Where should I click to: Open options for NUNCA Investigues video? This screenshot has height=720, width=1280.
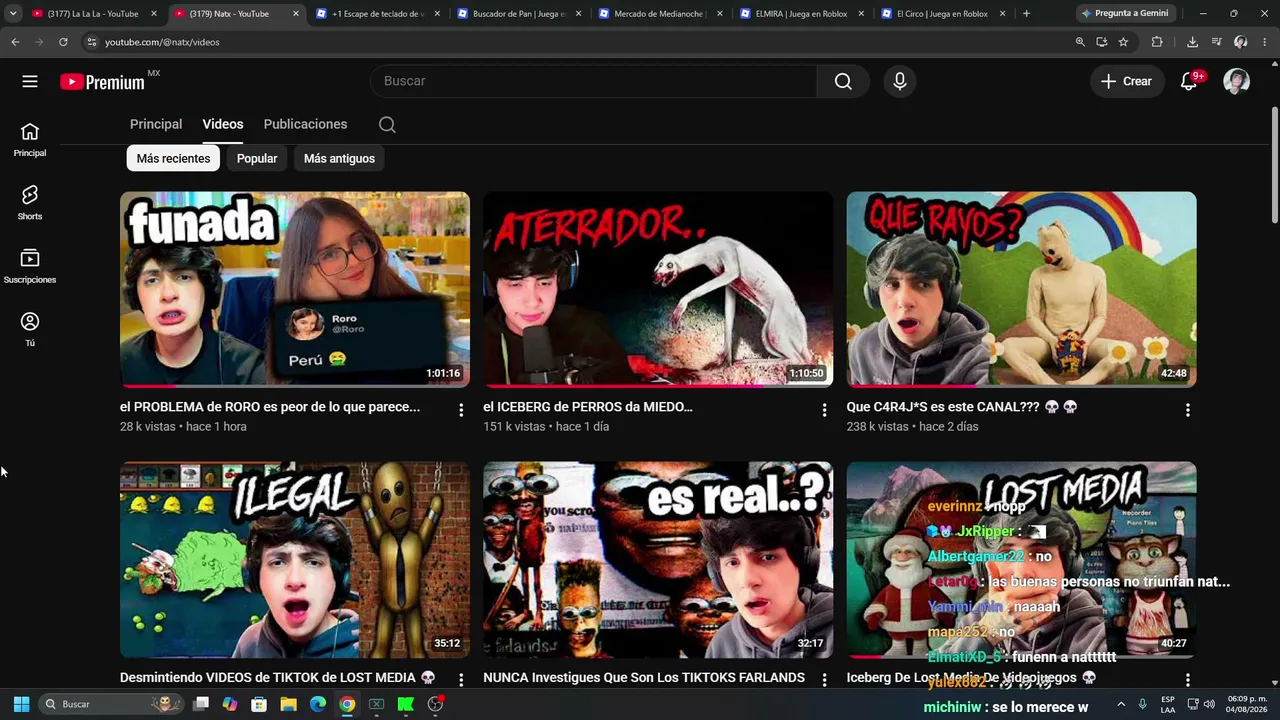coord(824,680)
